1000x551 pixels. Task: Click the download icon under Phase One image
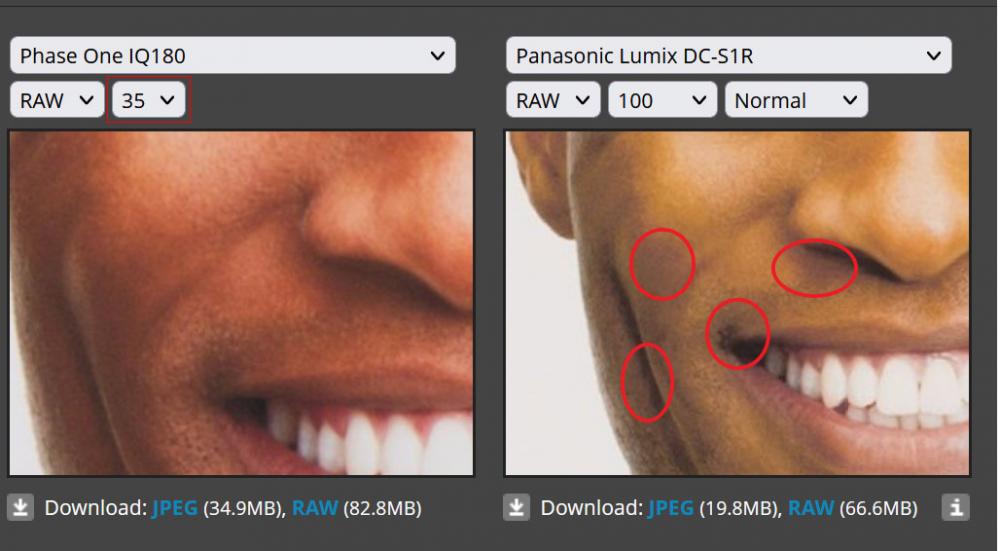click(x=20, y=508)
